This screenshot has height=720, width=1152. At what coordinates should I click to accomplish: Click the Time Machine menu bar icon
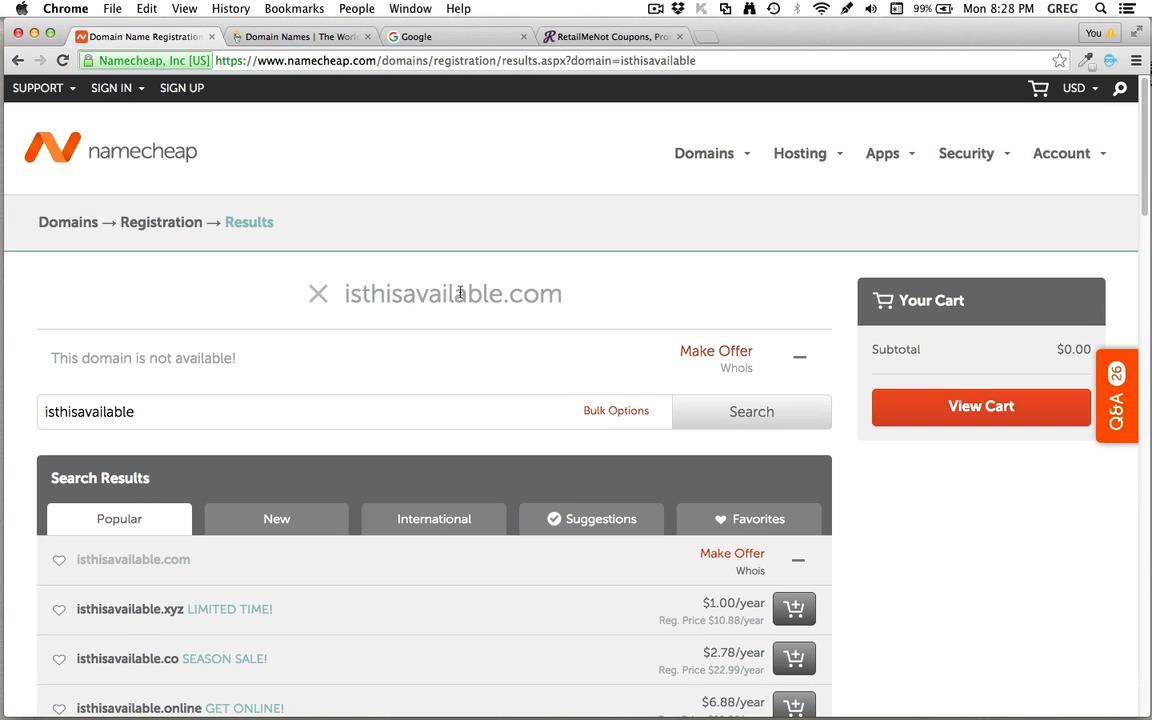click(x=773, y=9)
